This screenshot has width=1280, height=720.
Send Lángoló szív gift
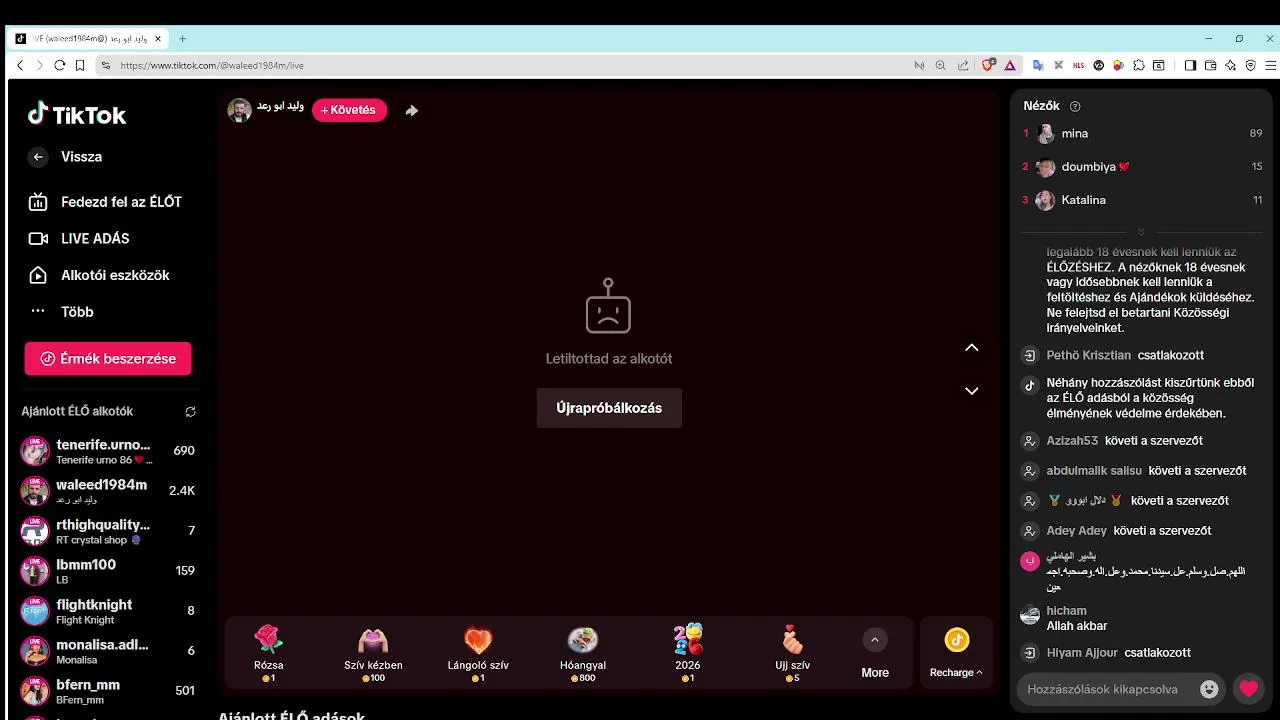point(478,653)
